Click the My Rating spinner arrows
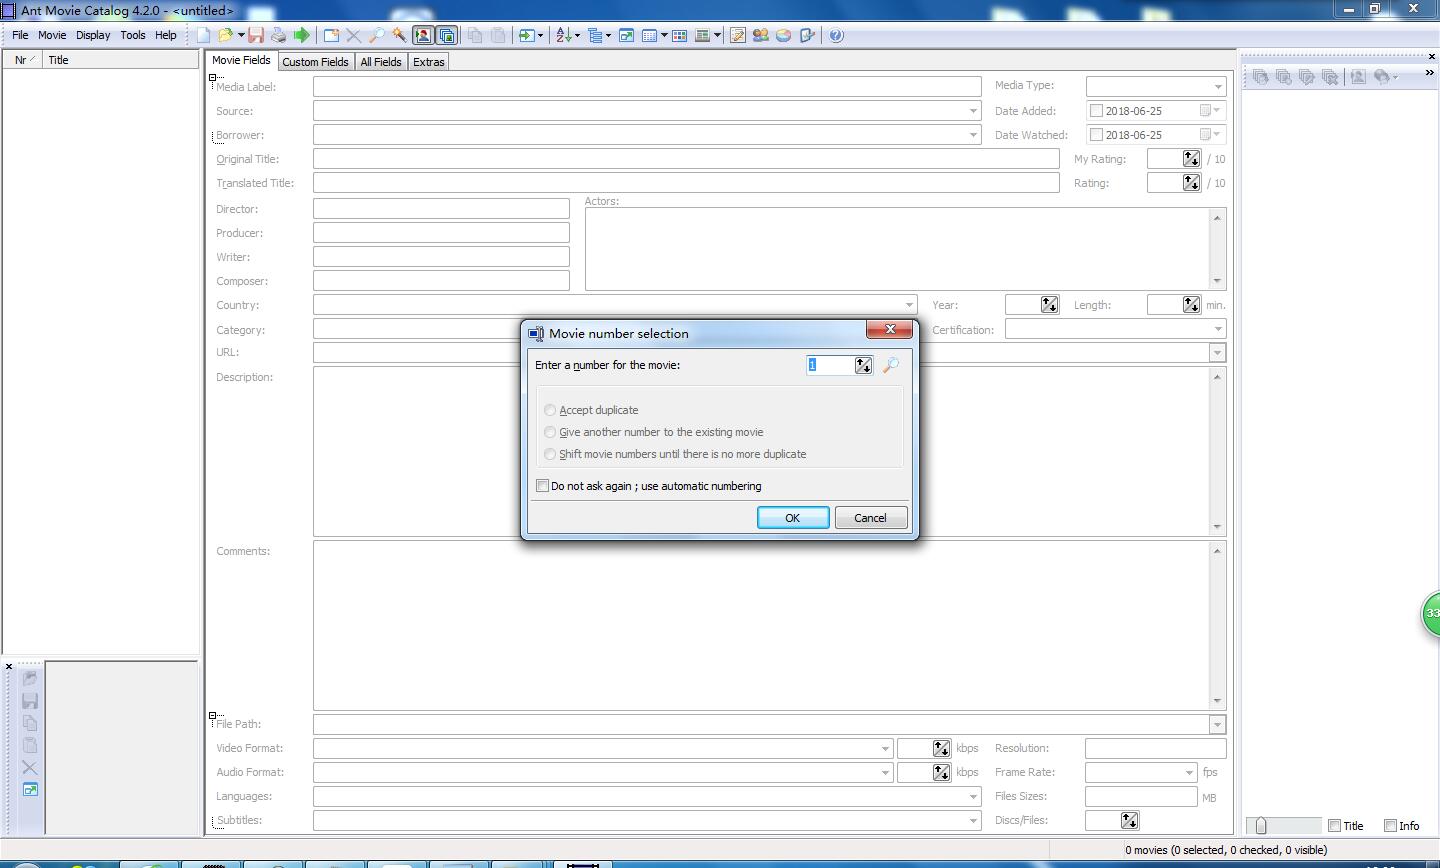This screenshot has height=868, width=1440. coord(1191,159)
